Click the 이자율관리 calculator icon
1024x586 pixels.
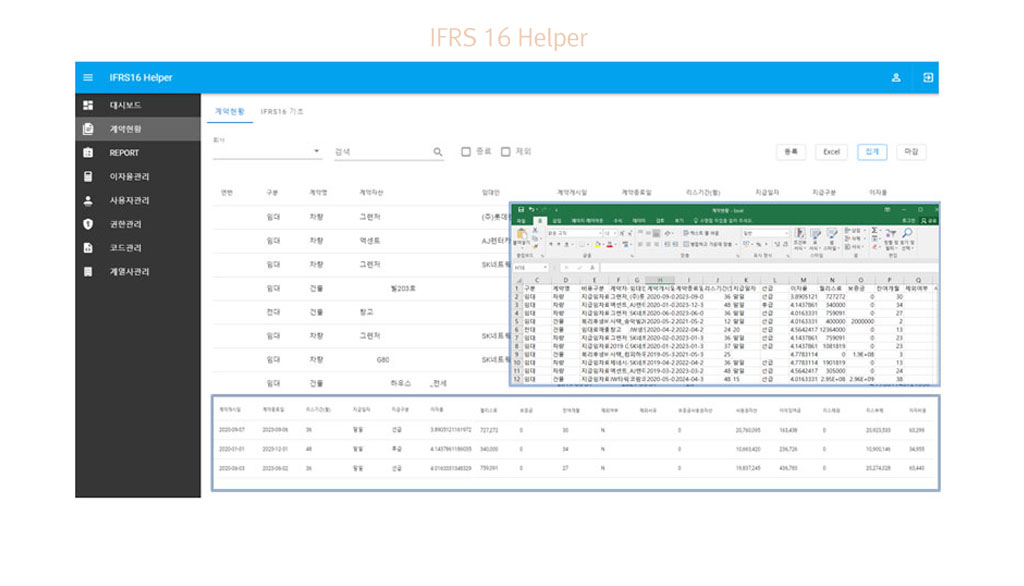88,176
